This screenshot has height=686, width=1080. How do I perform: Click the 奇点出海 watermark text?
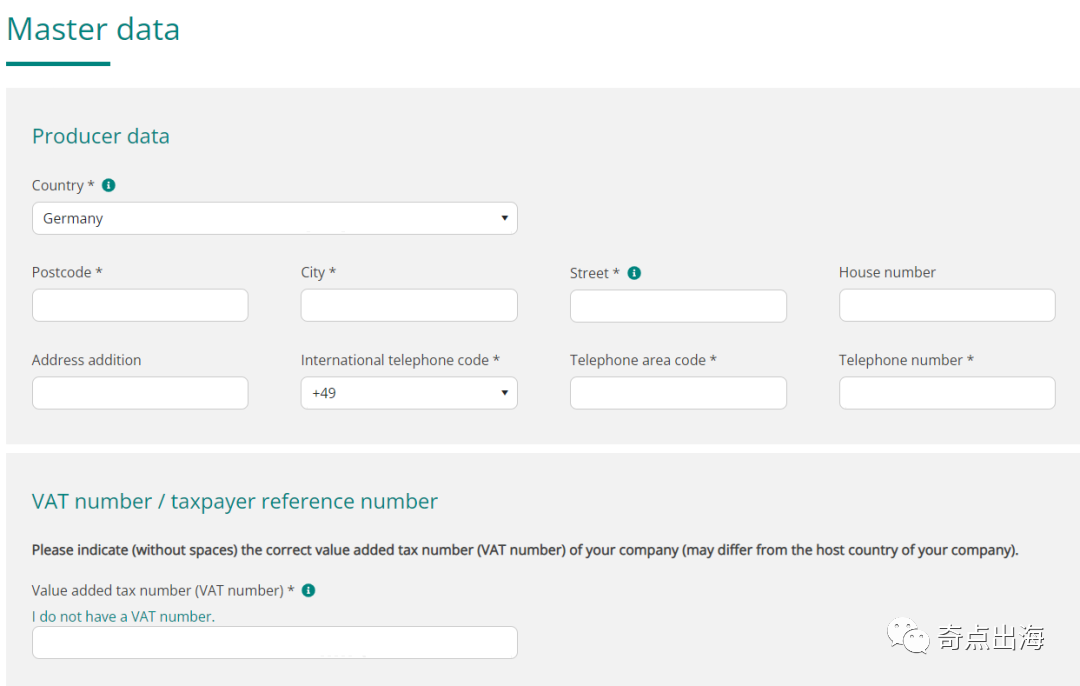[x=990, y=637]
